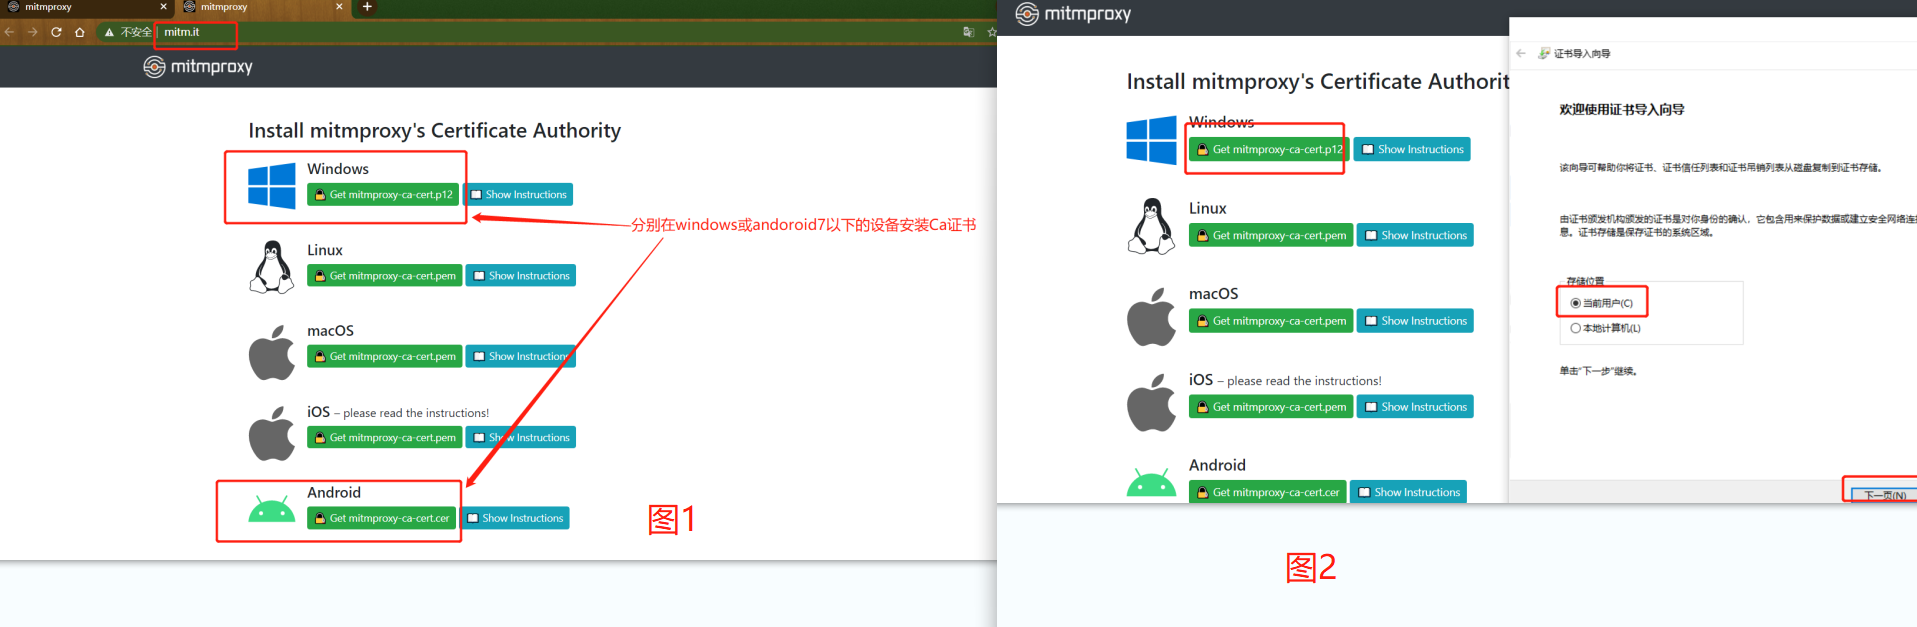Click Windows logo in right page
Screen dimensions: 1917x627
[1152, 140]
